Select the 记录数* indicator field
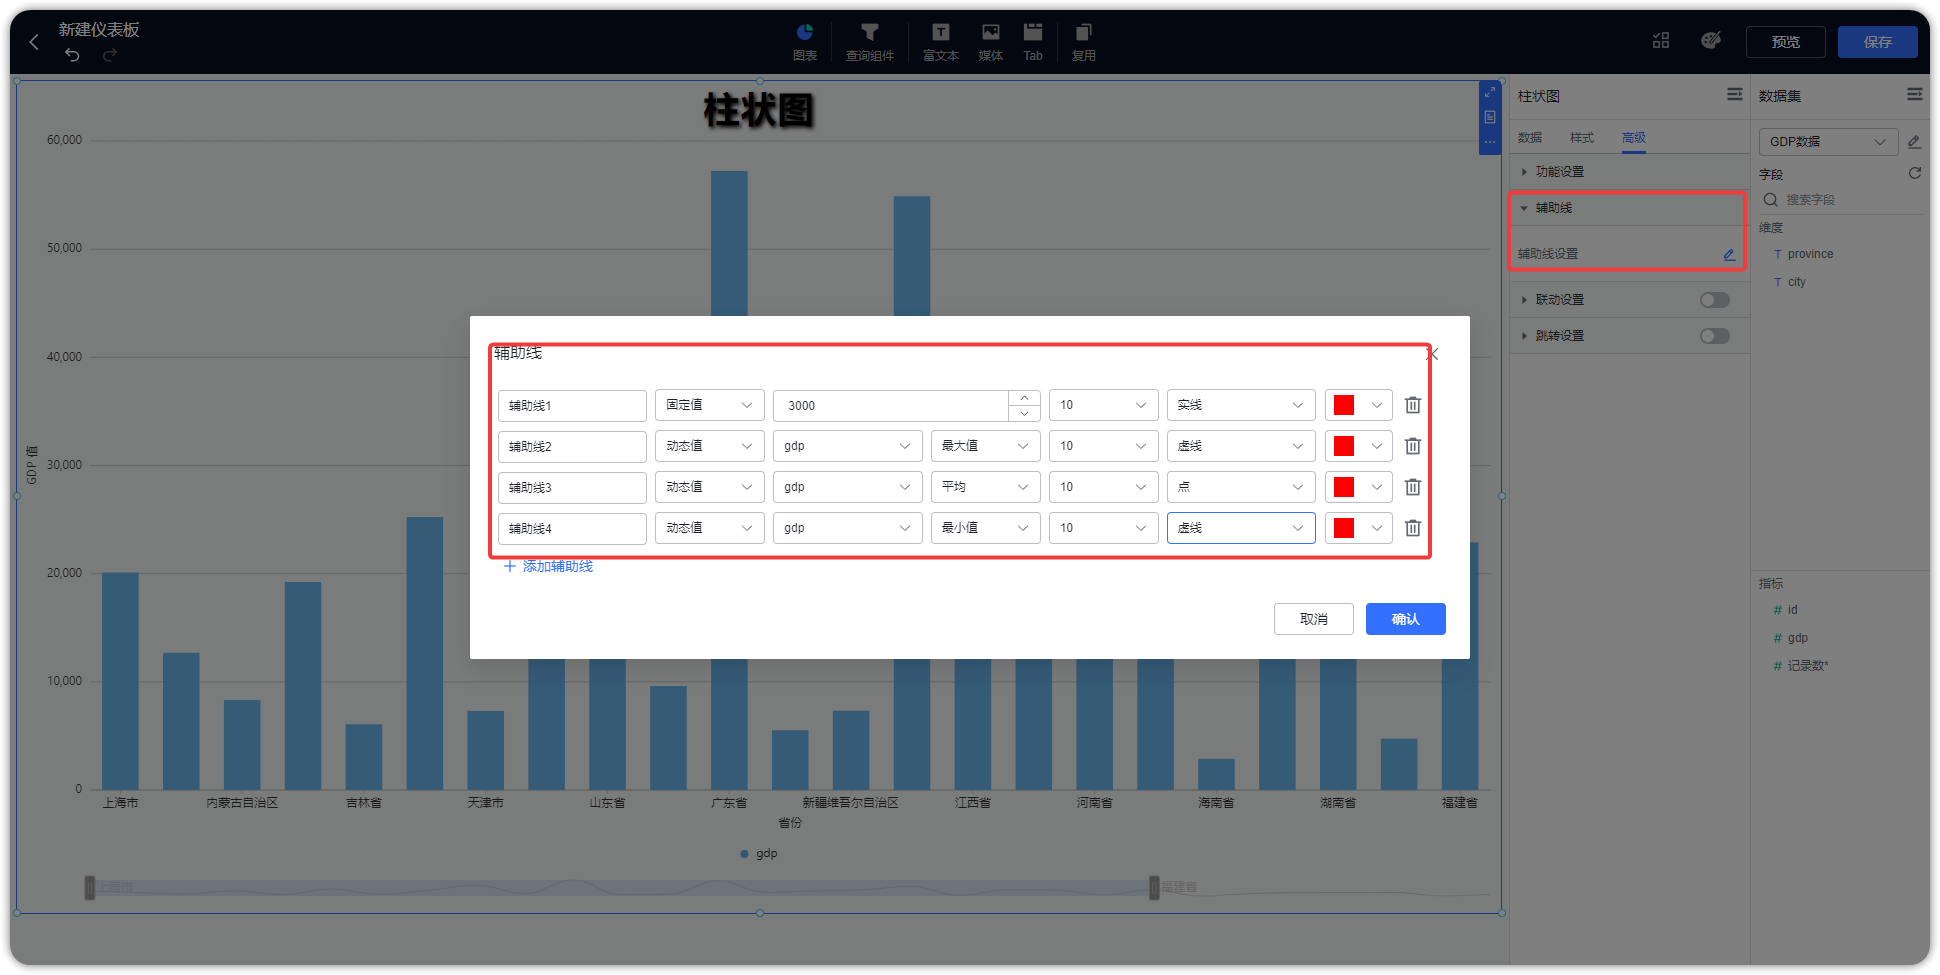Viewport: 1940px width, 975px height. (1807, 666)
